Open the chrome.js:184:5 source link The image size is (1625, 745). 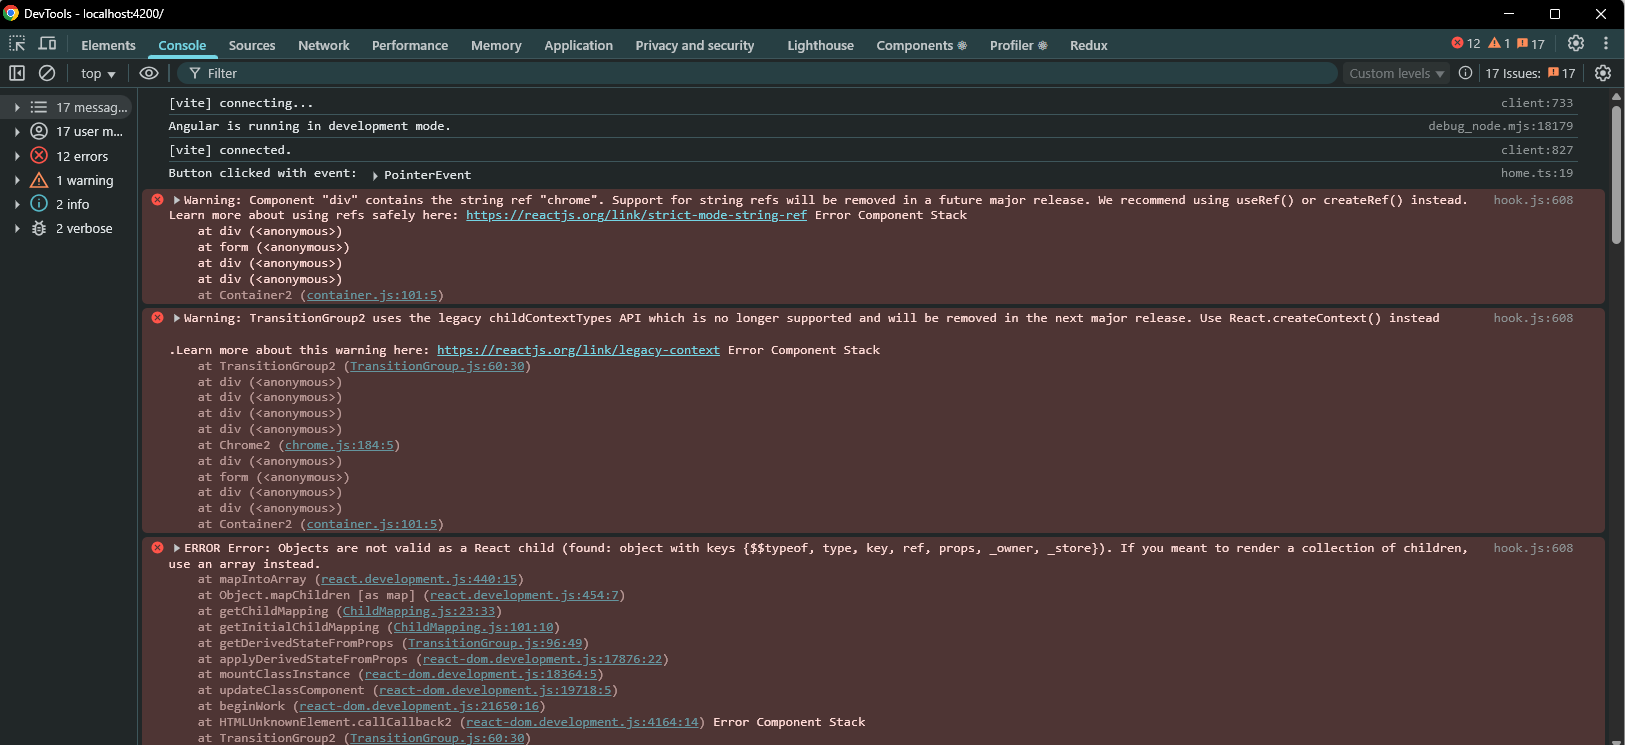339,445
